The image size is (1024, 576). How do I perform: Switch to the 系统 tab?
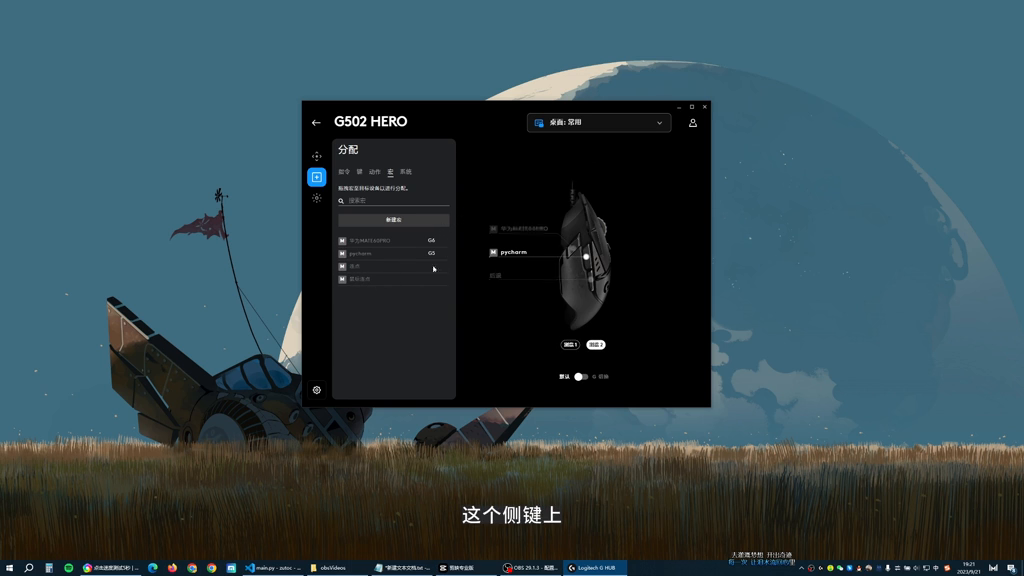point(406,172)
